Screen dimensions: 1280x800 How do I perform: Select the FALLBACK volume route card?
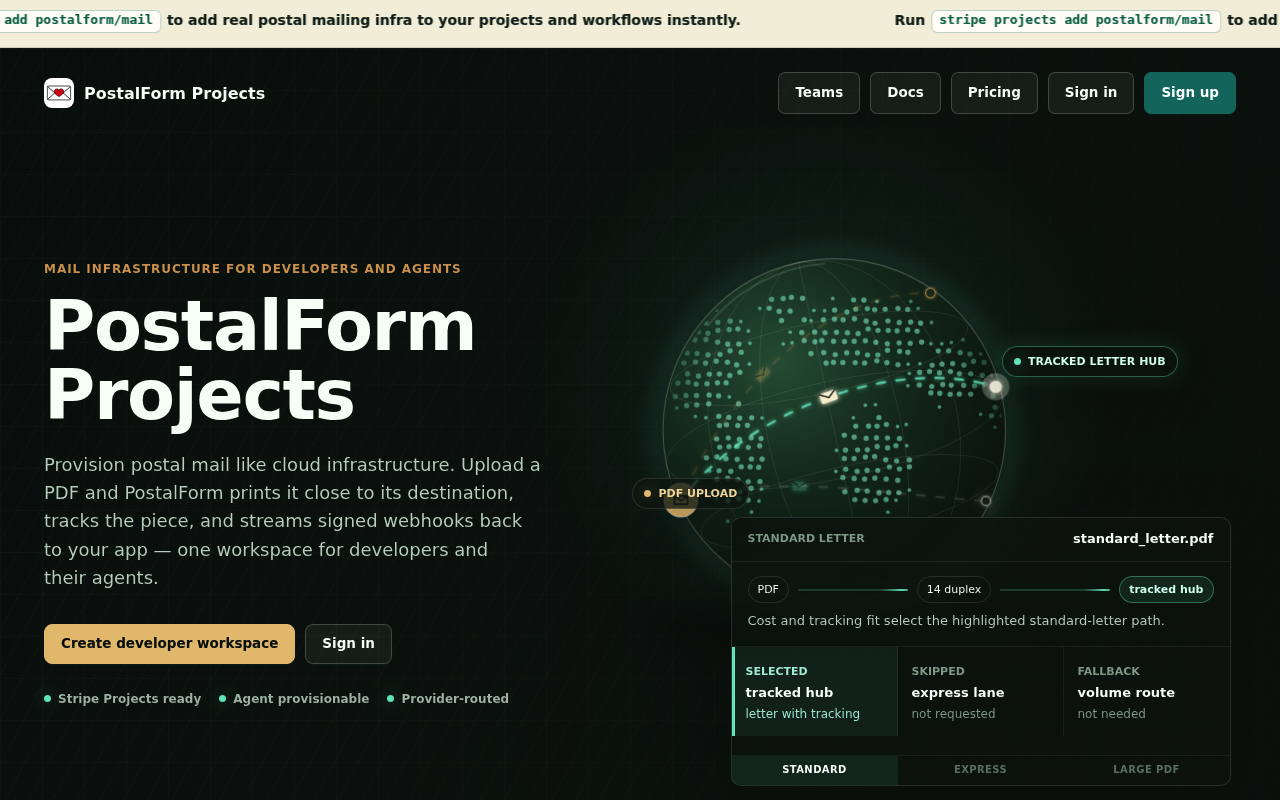(1147, 692)
